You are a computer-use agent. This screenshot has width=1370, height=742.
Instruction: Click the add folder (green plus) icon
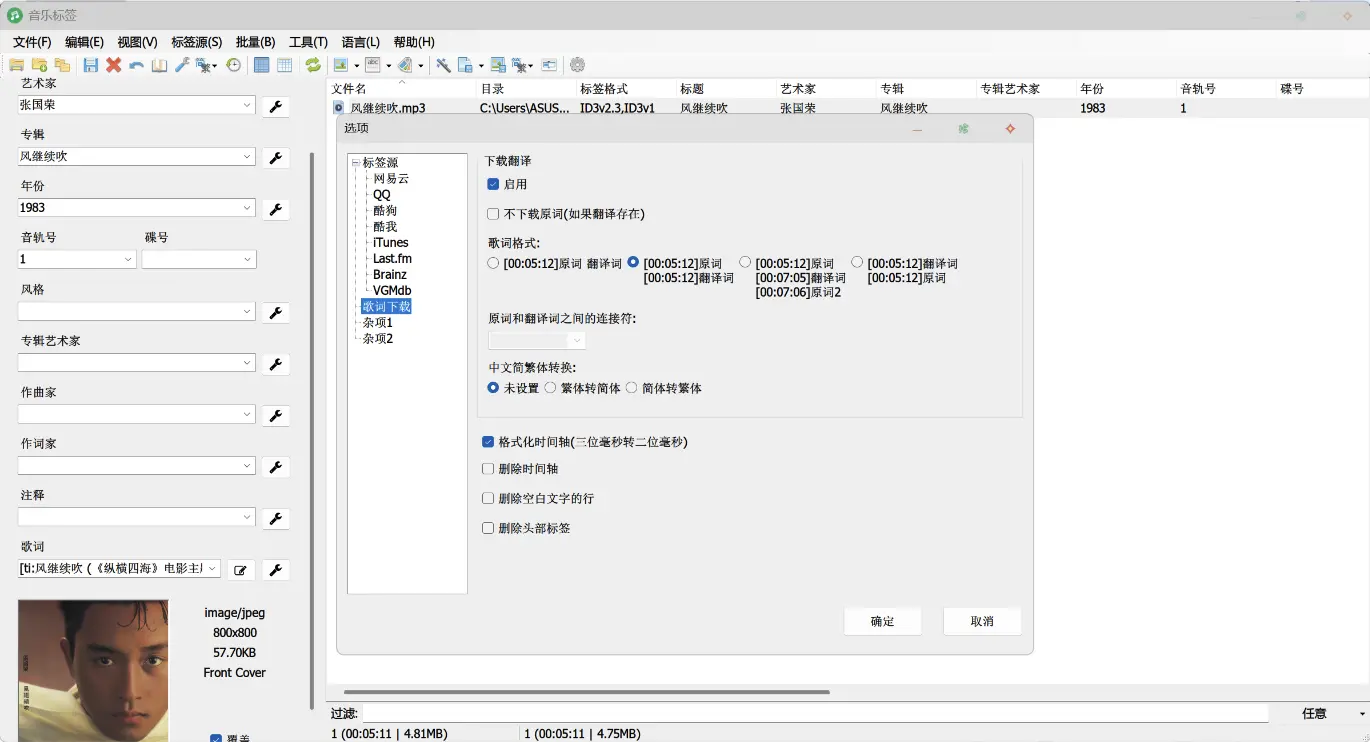[40, 65]
